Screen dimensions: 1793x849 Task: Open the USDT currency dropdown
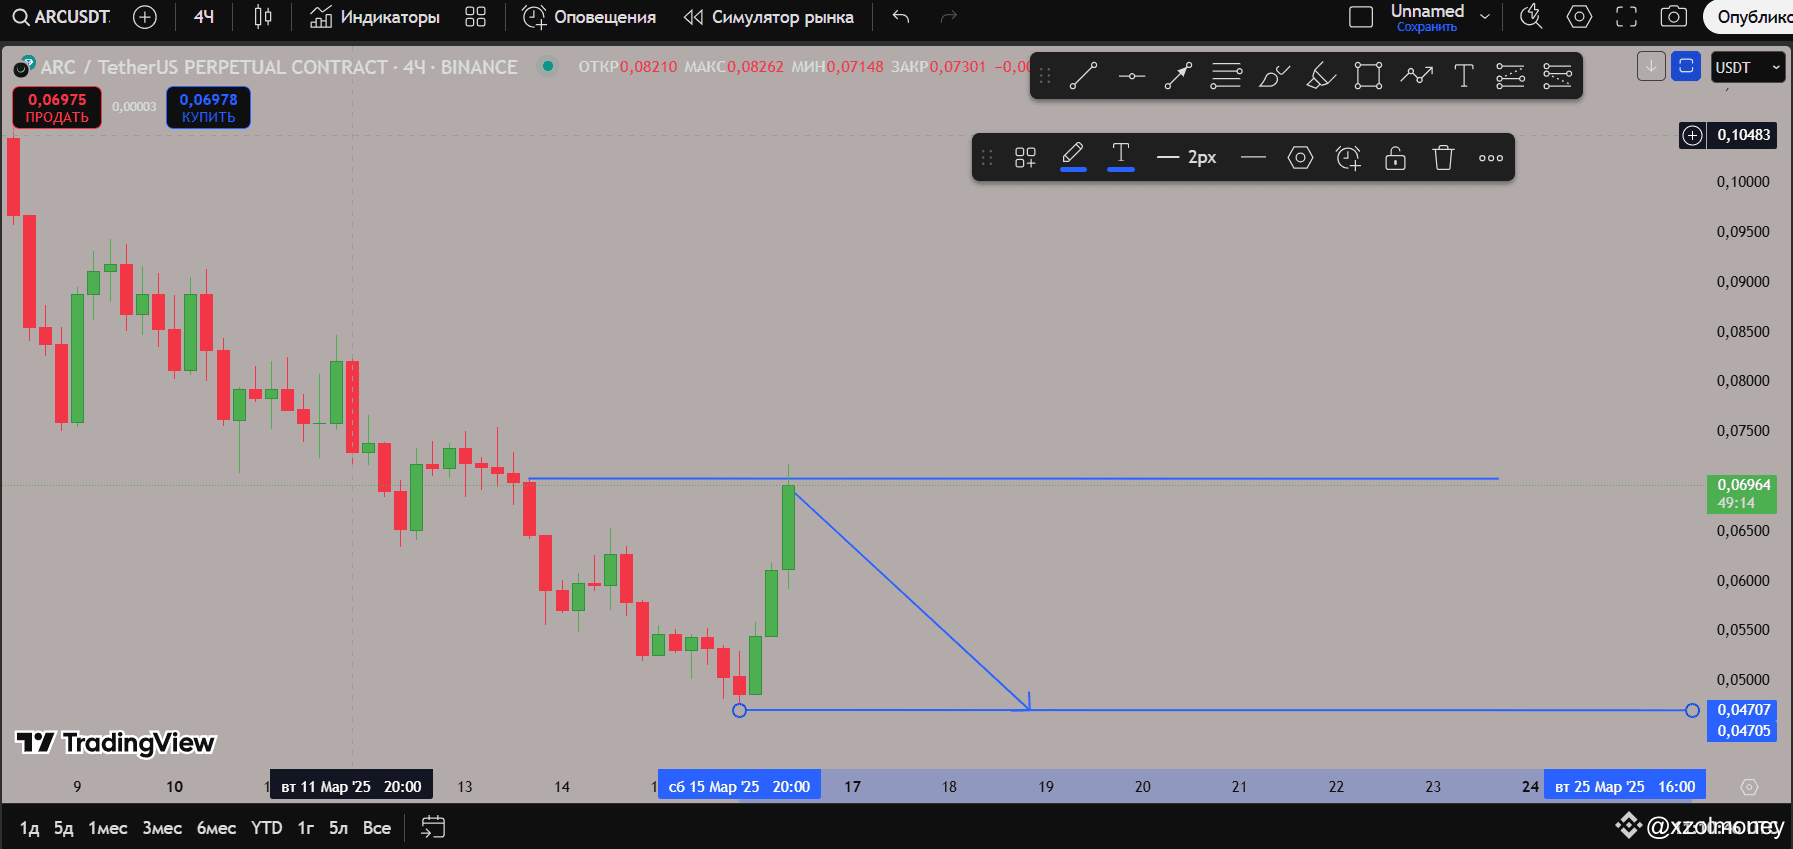click(1748, 67)
